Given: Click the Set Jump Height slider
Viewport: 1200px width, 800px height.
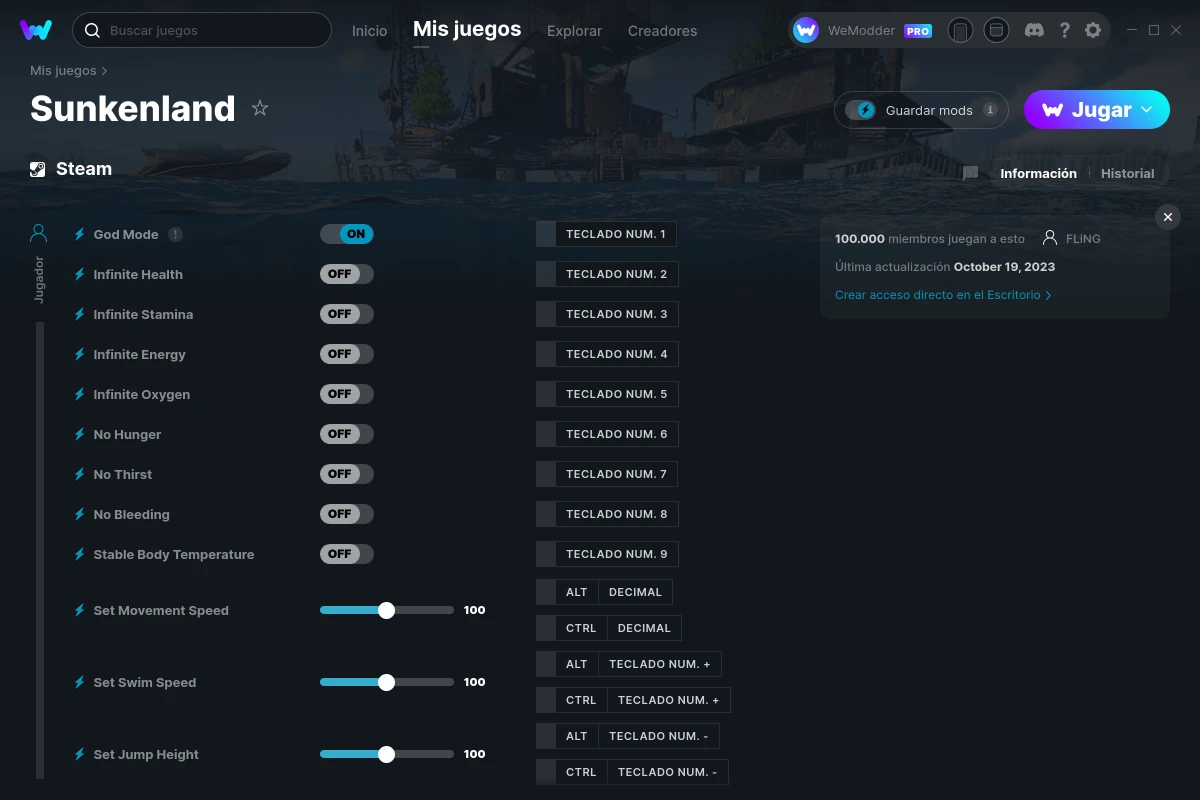Looking at the screenshot, I should (387, 754).
